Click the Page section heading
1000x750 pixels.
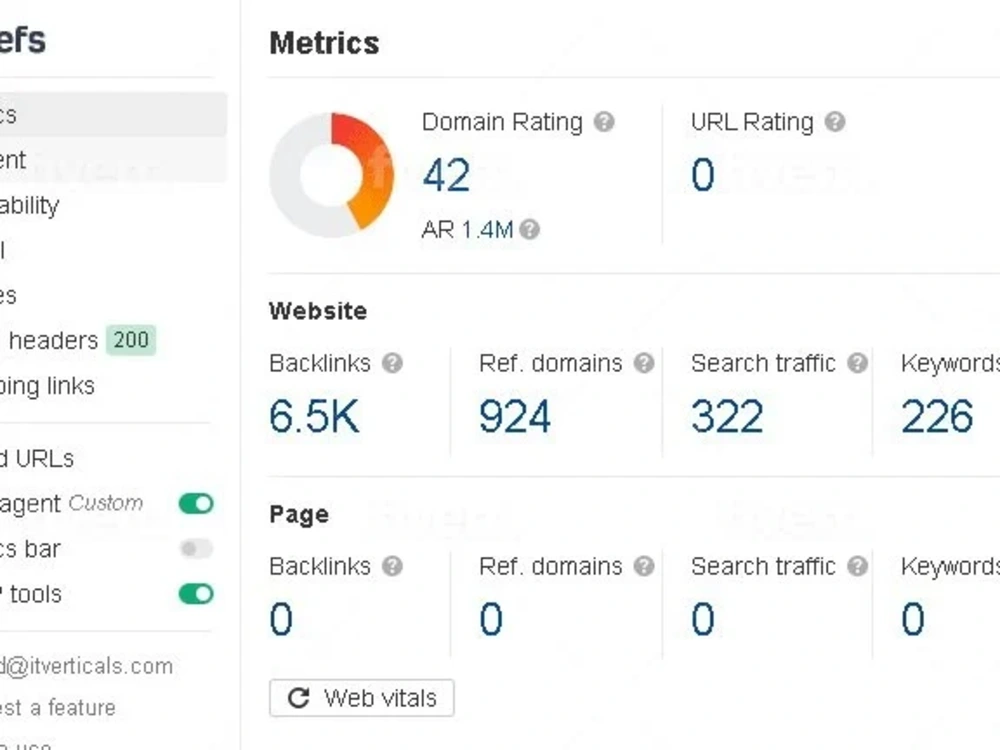coord(299,514)
